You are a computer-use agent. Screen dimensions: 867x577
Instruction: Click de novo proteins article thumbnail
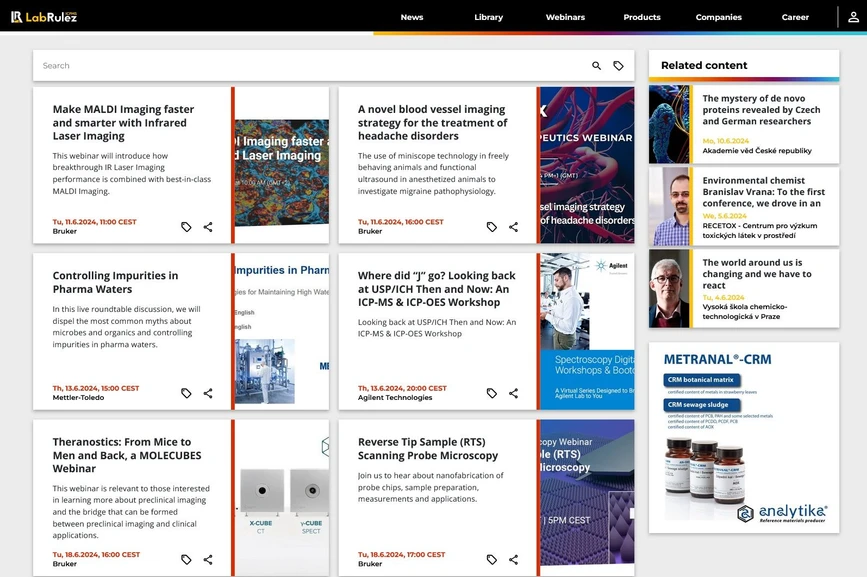tap(669, 124)
